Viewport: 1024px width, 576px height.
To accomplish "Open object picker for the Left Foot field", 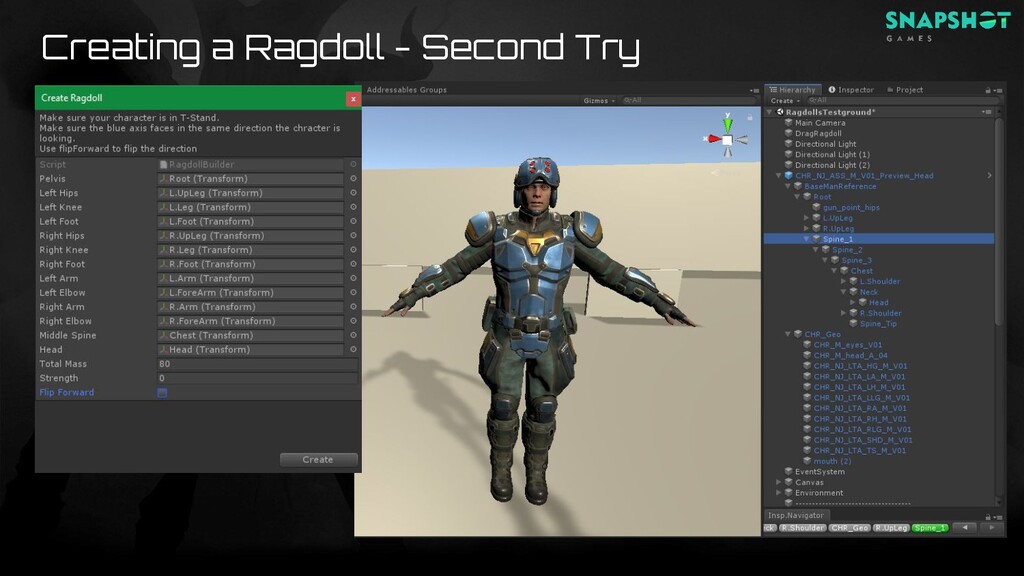I will pos(353,221).
